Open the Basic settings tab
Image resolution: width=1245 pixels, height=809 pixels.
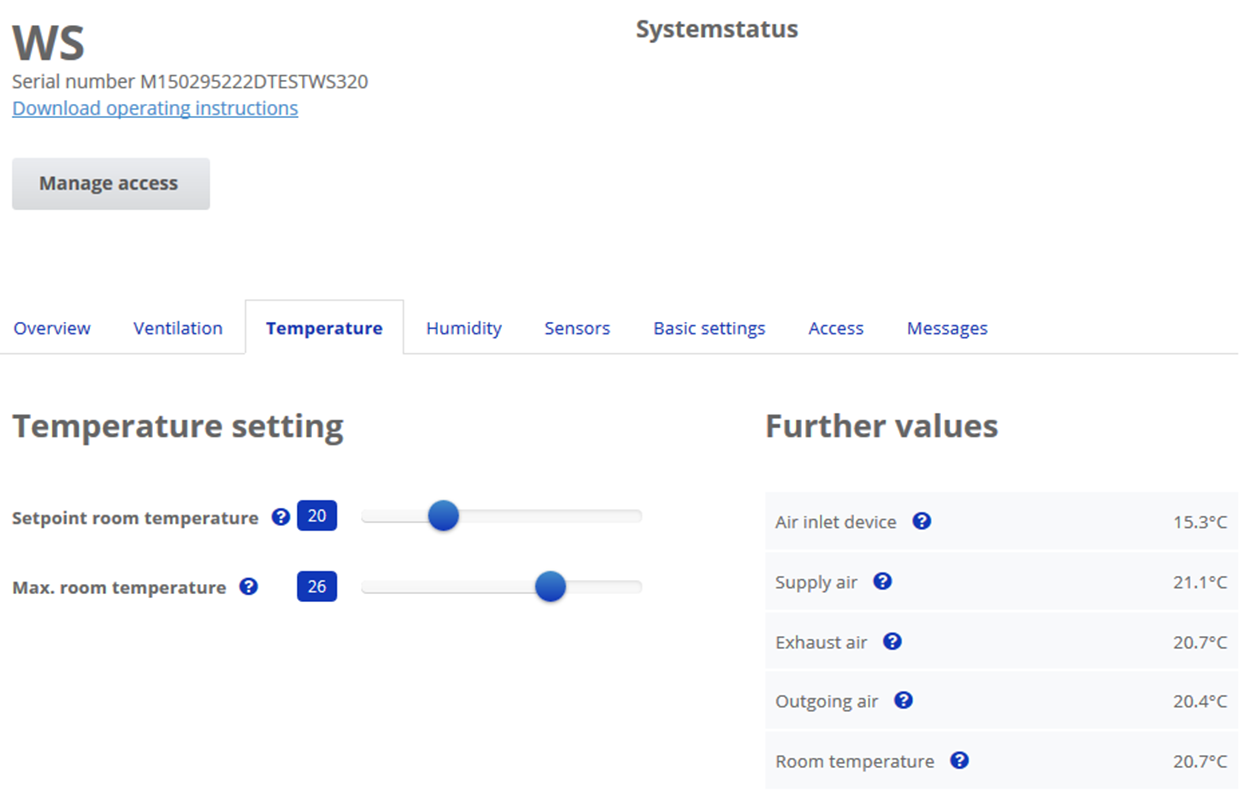coord(709,328)
